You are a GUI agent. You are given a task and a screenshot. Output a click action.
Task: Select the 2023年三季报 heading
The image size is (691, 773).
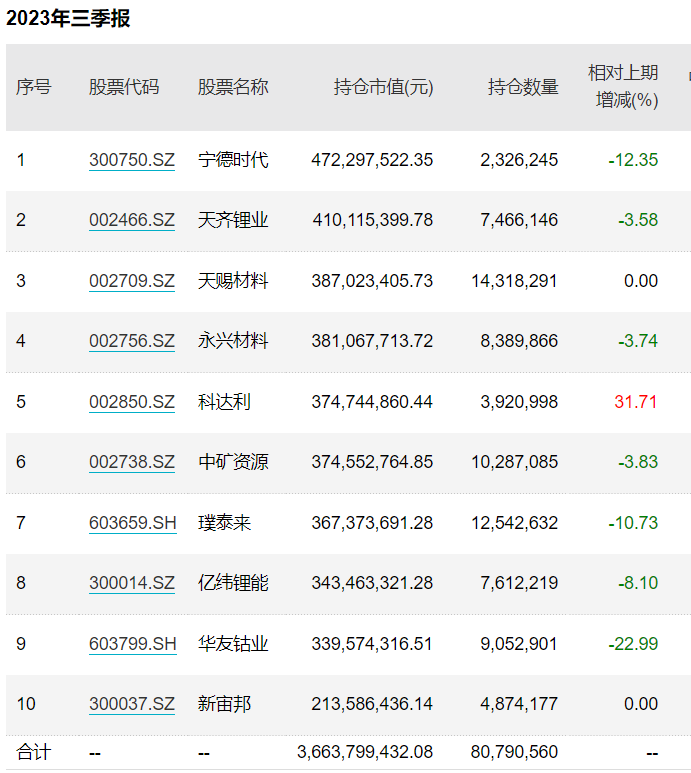click(x=68, y=18)
